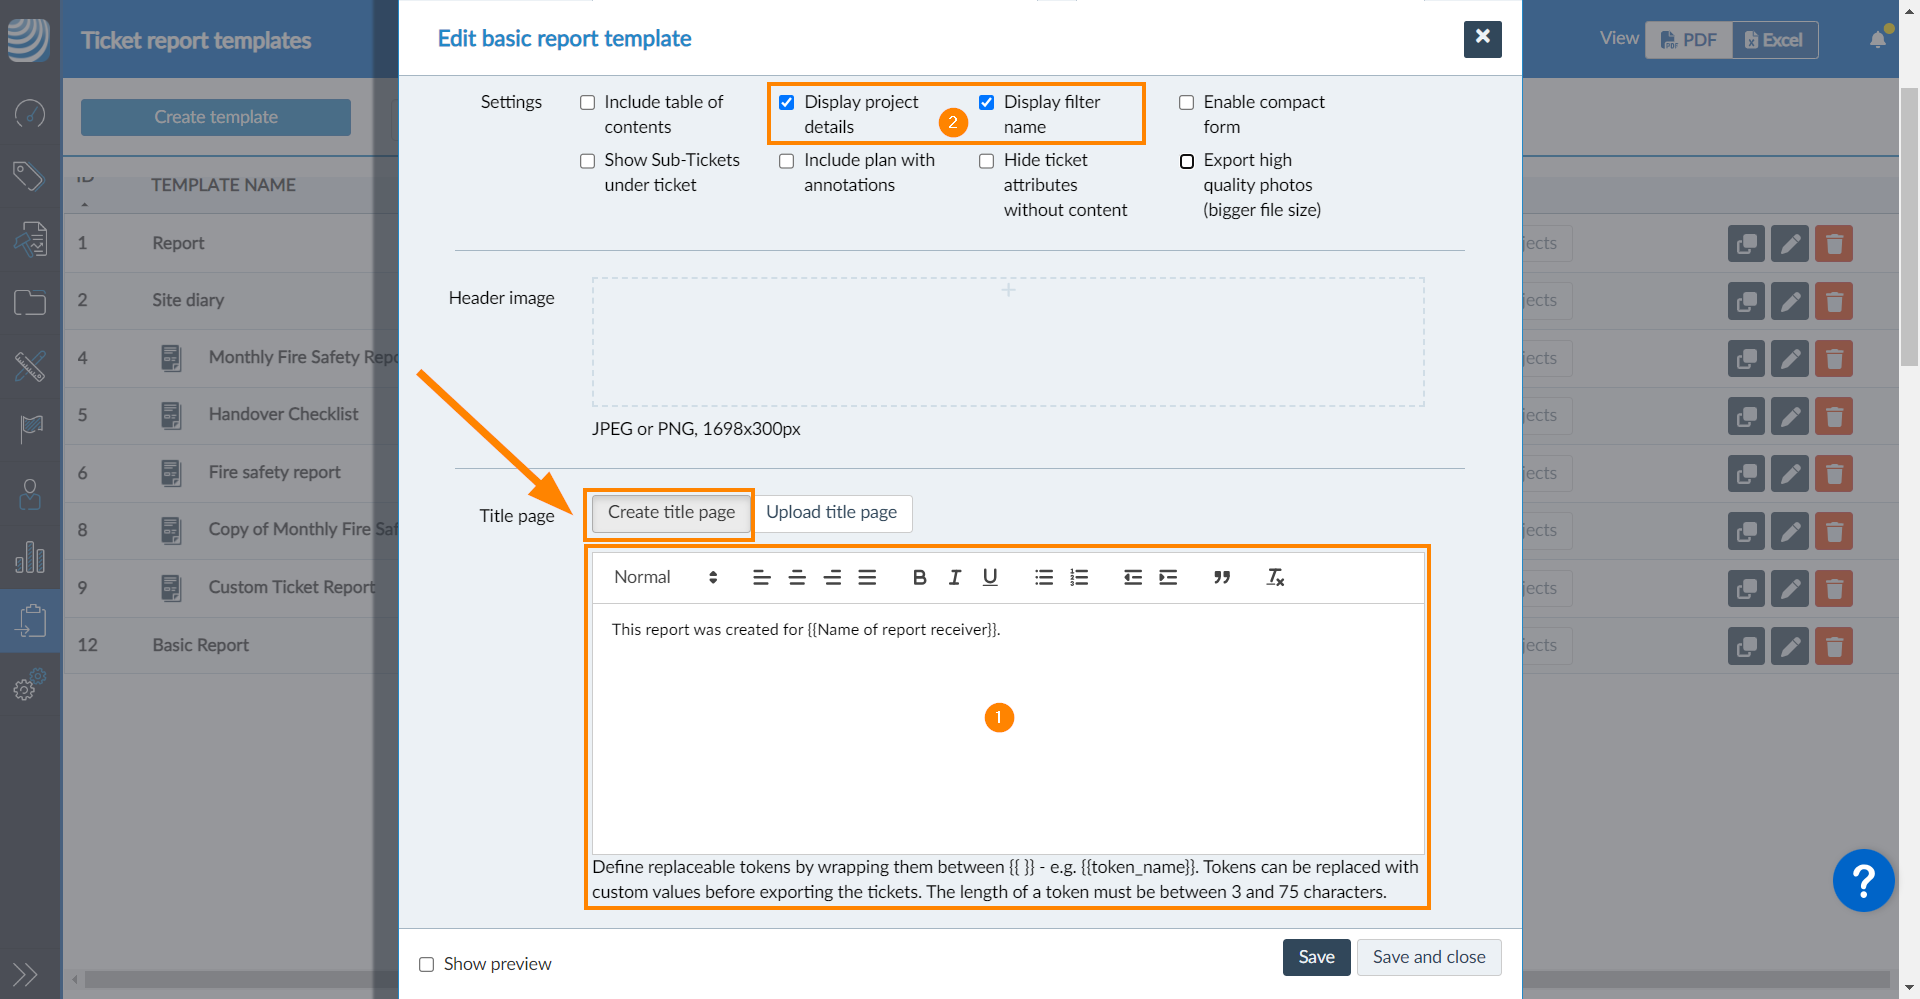Tick Export high quality photos option
Image resolution: width=1920 pixels, height=999 pixels.
[1187, 161]
